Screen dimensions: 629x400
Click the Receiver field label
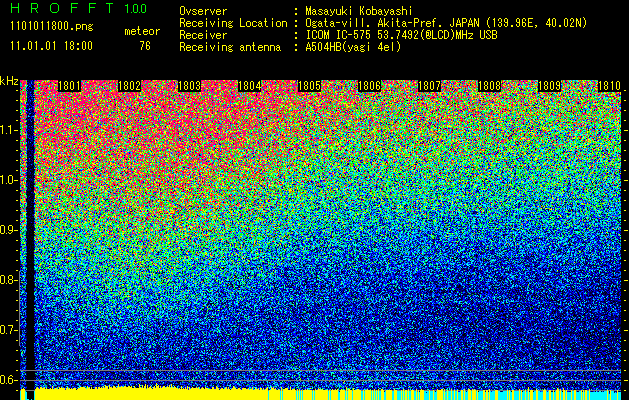point(203,35)
